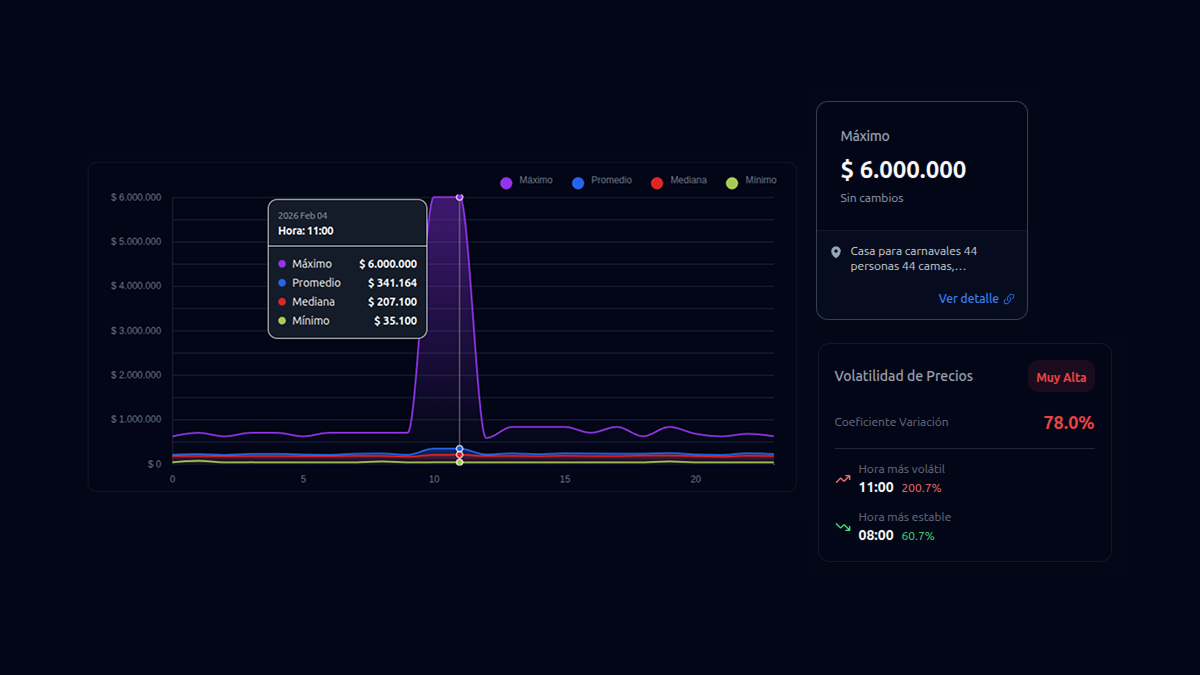The image size is (1200, 675).
Task: Select the 08:00 most stable hour
Action: tap(876, 536)
